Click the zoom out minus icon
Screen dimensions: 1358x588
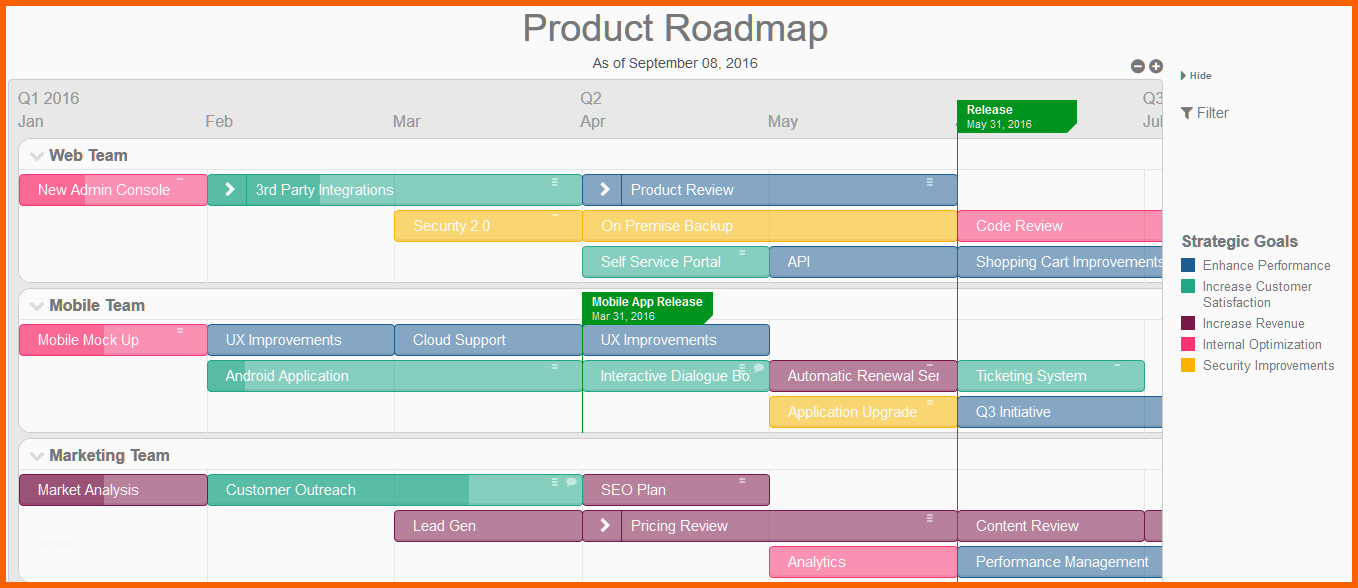1137,66
